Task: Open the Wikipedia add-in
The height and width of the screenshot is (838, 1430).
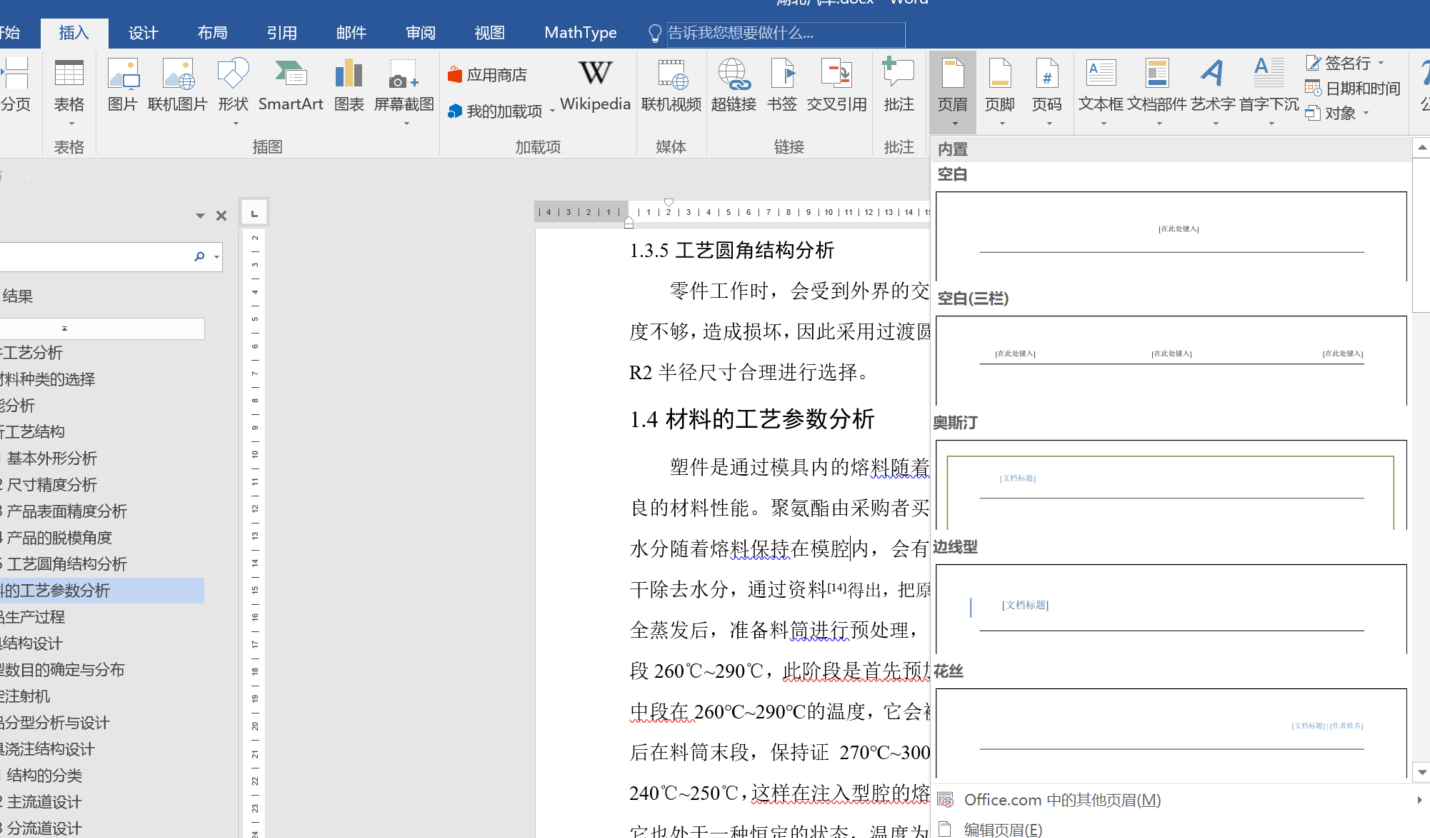Action: 595,87
